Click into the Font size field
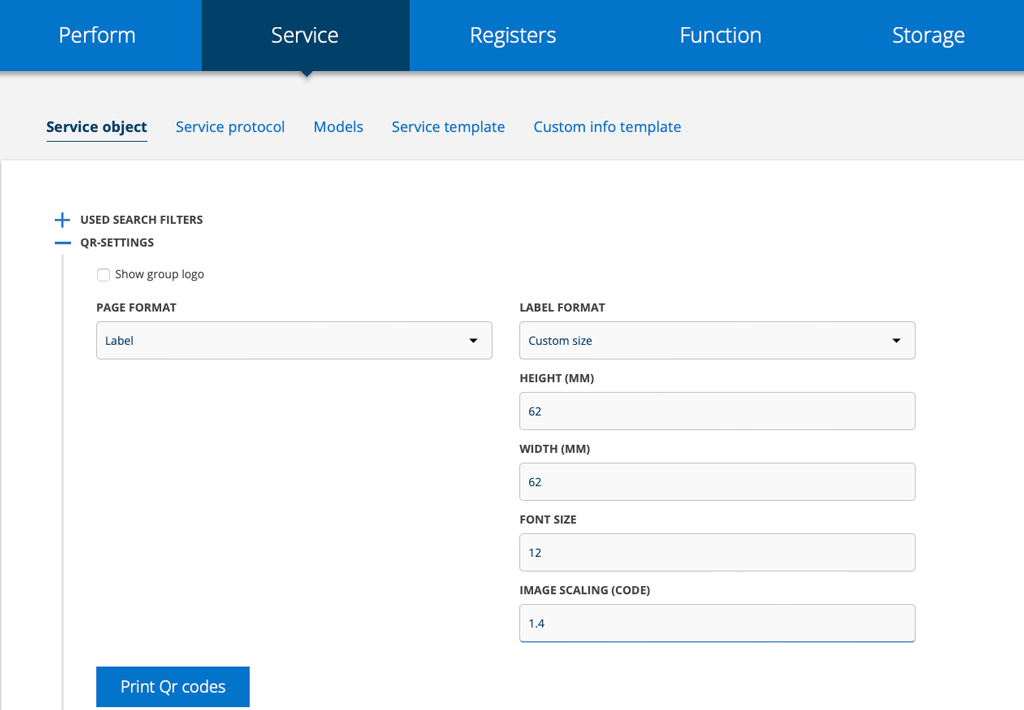The image size is (1024, 710). 717,552
